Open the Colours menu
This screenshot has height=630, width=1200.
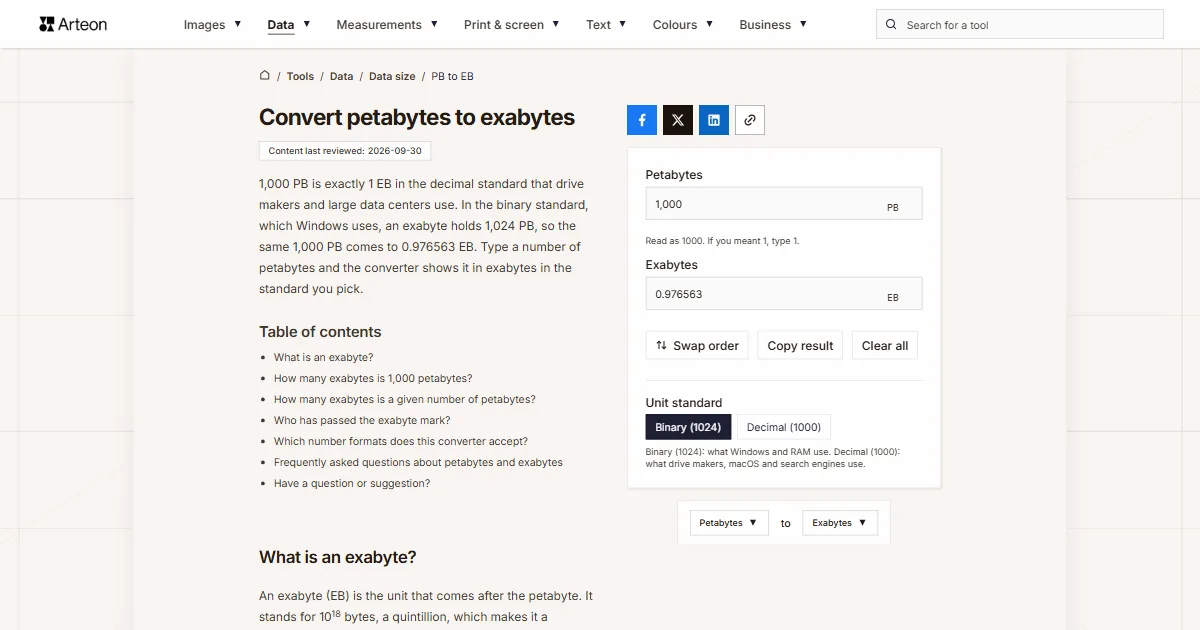(683, 25)
